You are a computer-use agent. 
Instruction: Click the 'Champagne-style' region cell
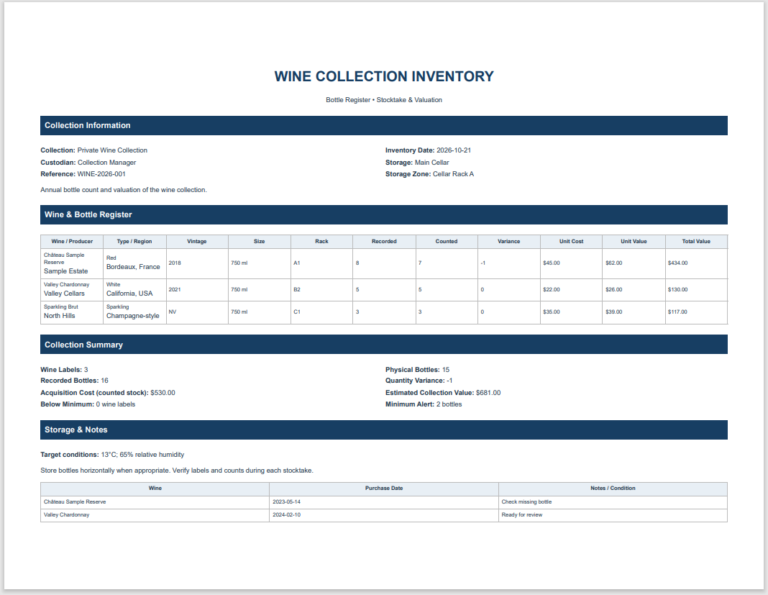coord(133,316)
